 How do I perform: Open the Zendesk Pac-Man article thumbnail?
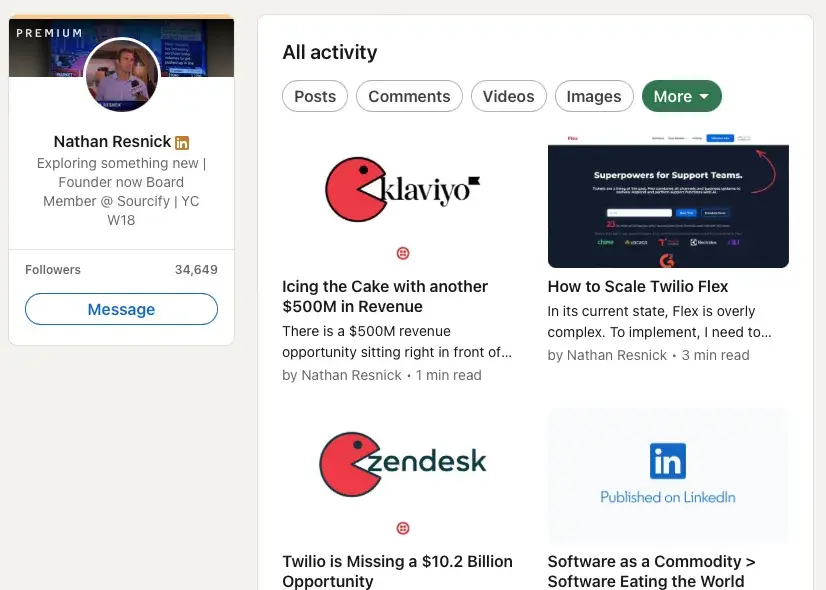(x=402, y=463)
